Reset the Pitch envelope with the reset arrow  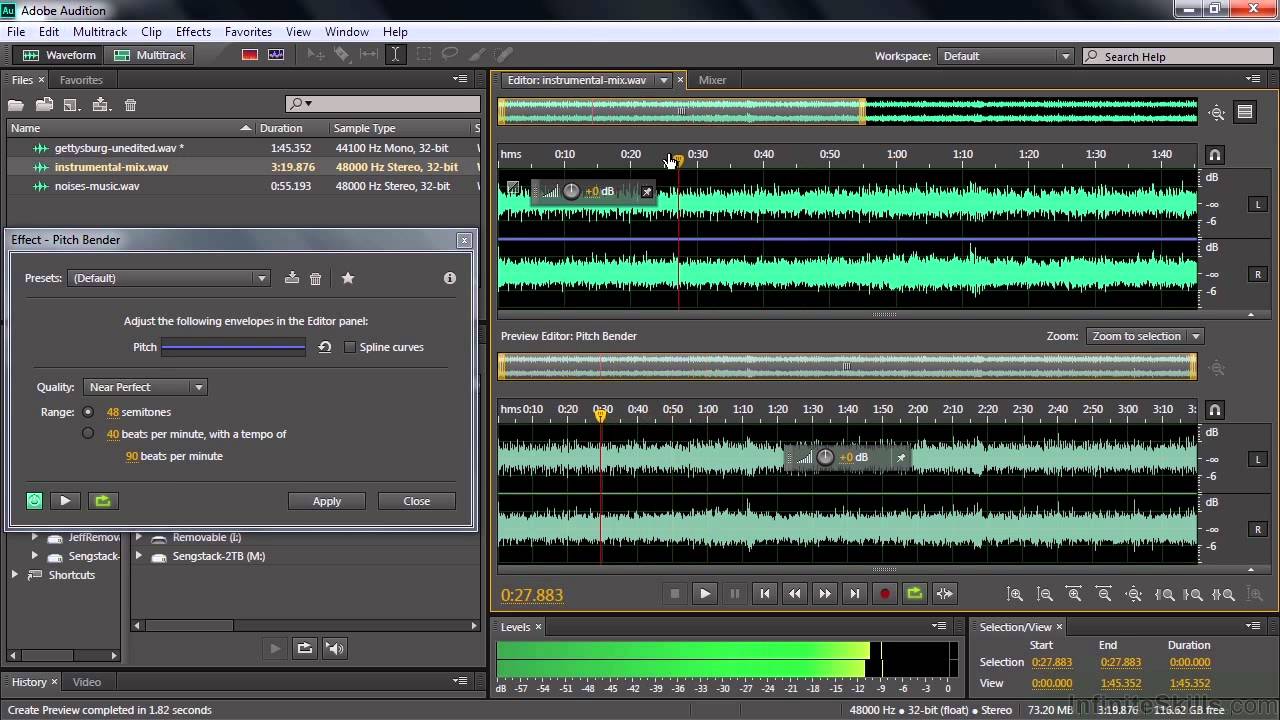click(324, 347)
